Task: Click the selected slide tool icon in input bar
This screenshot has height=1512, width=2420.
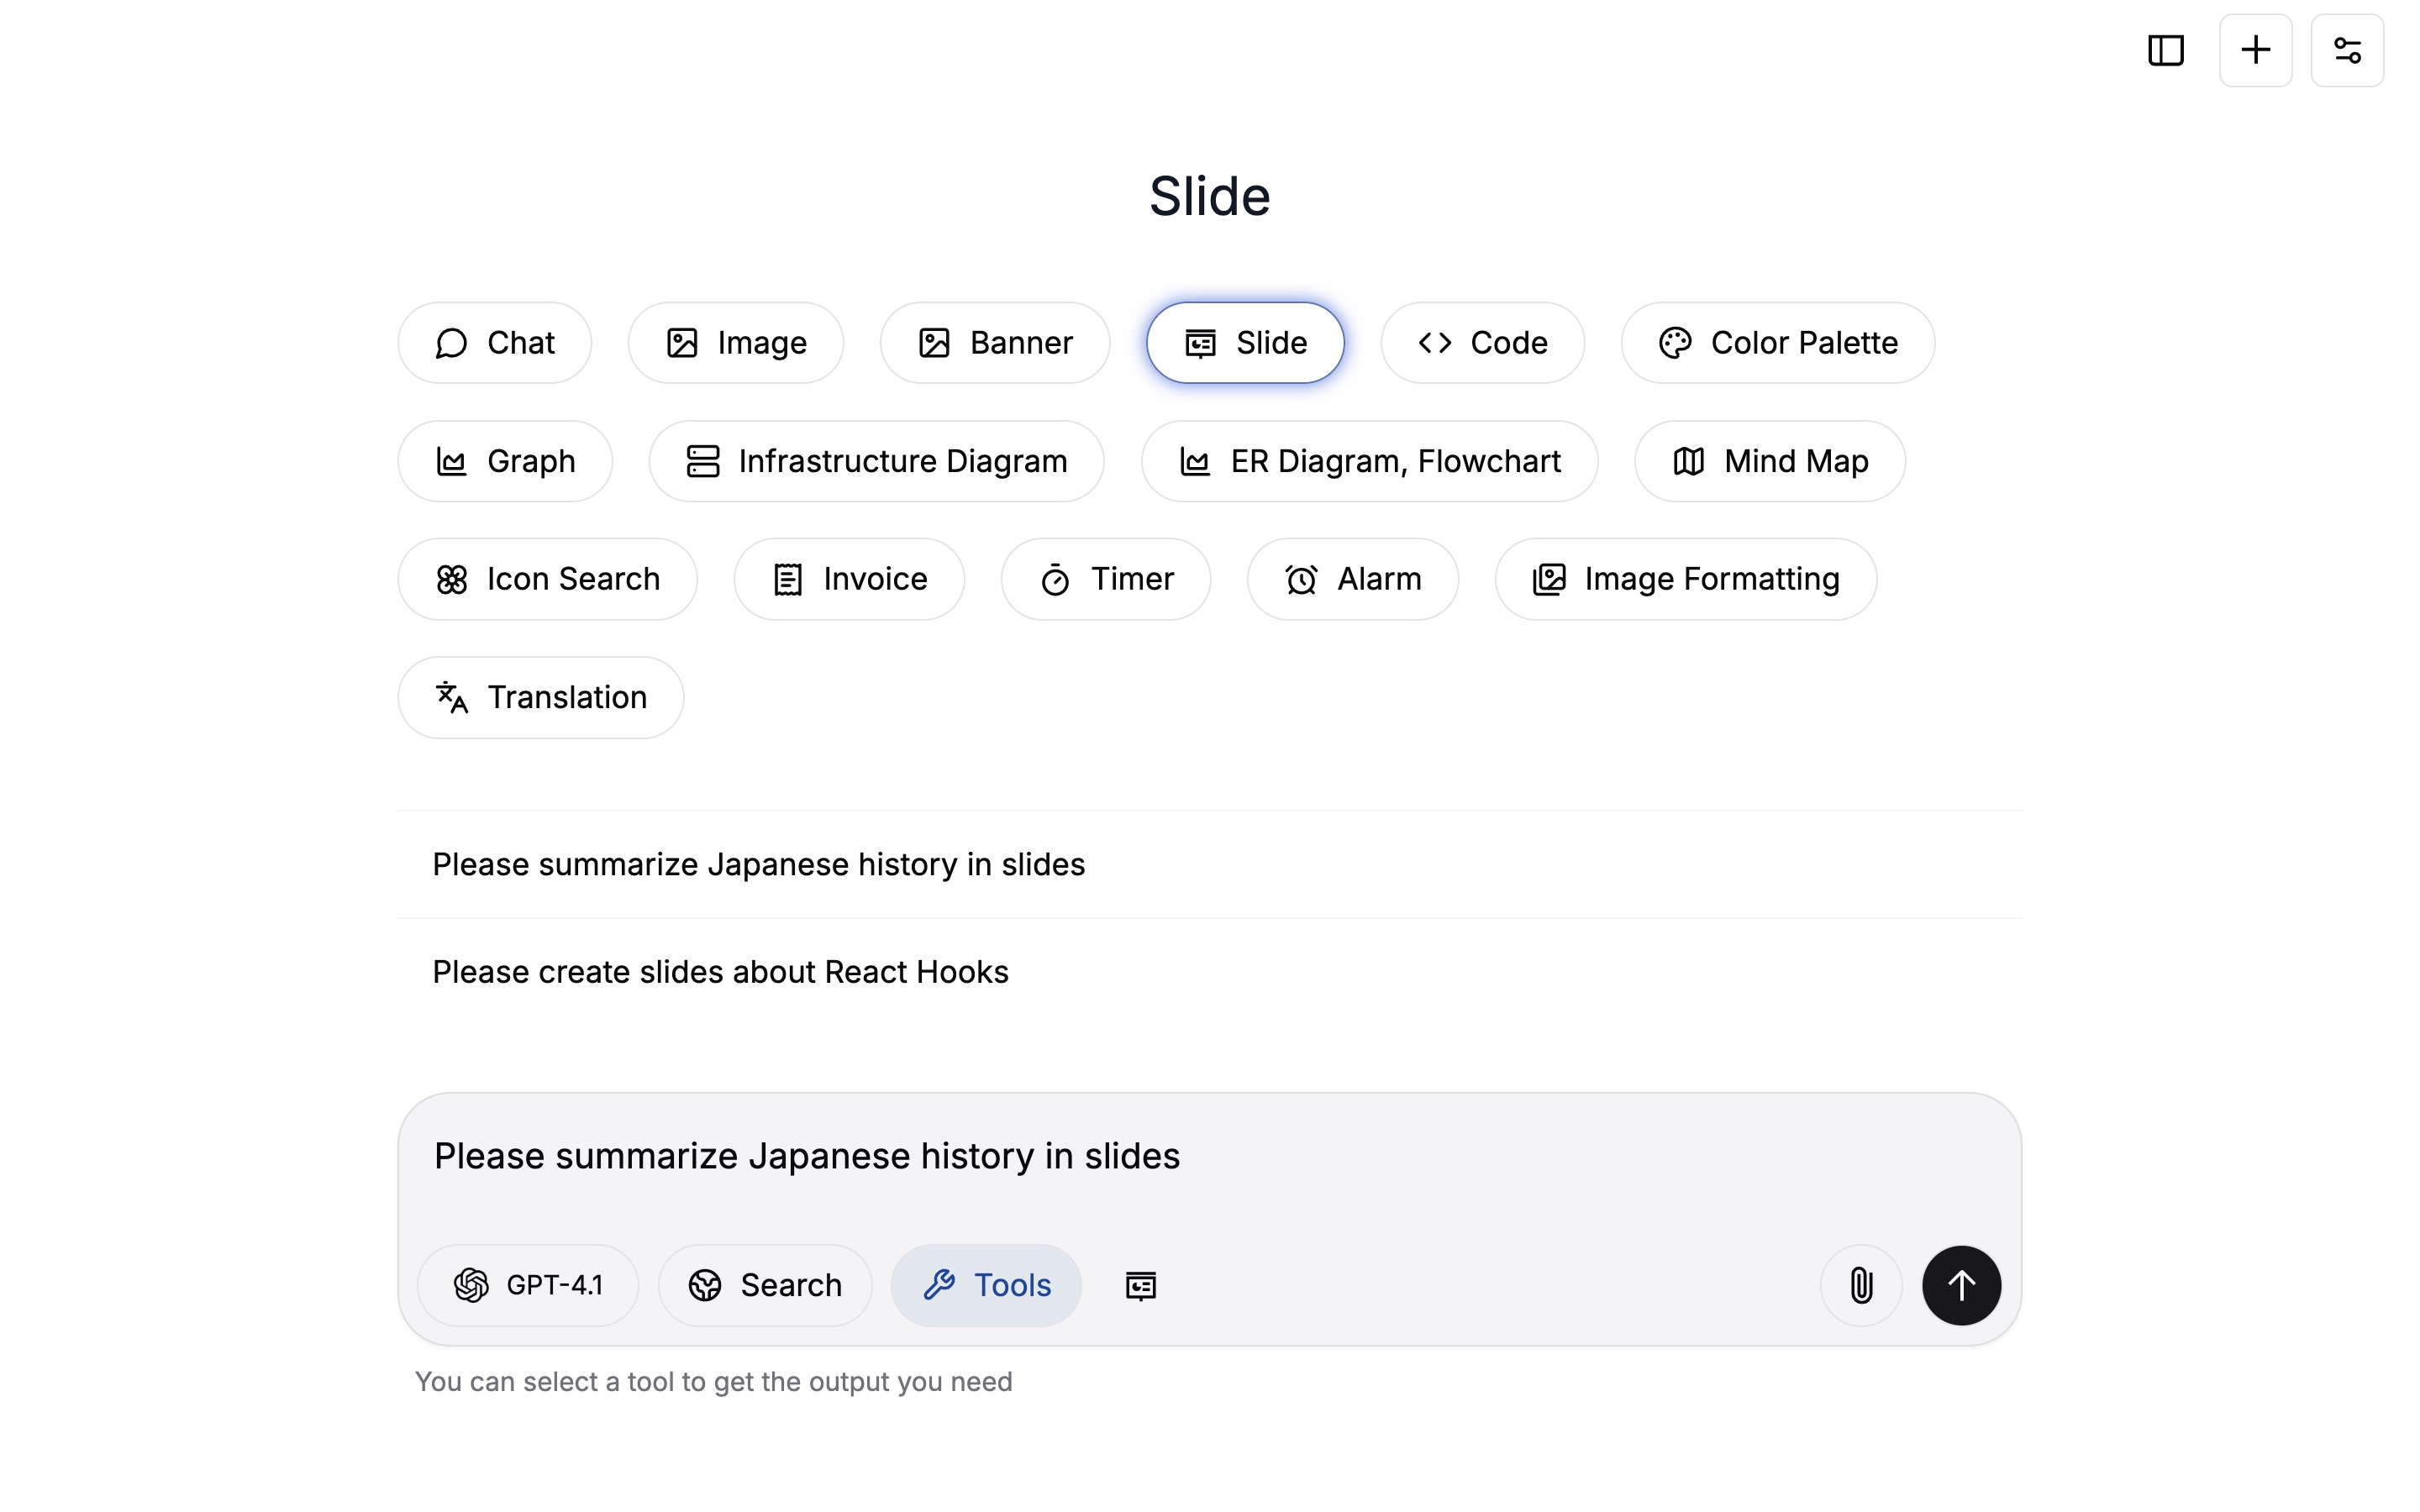Action: click(1140, 1285)
